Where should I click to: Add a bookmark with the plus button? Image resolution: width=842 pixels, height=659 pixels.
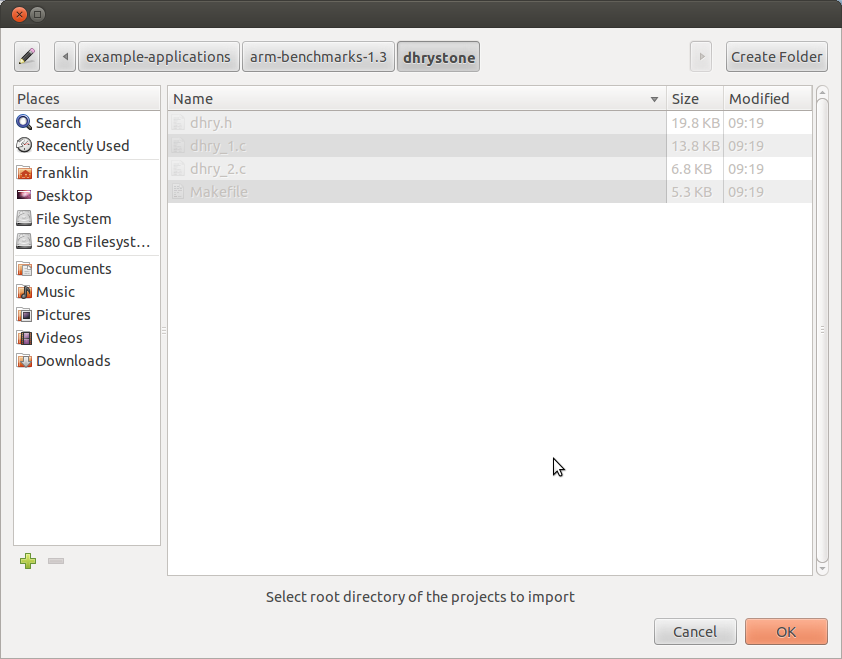click(28, 561)
